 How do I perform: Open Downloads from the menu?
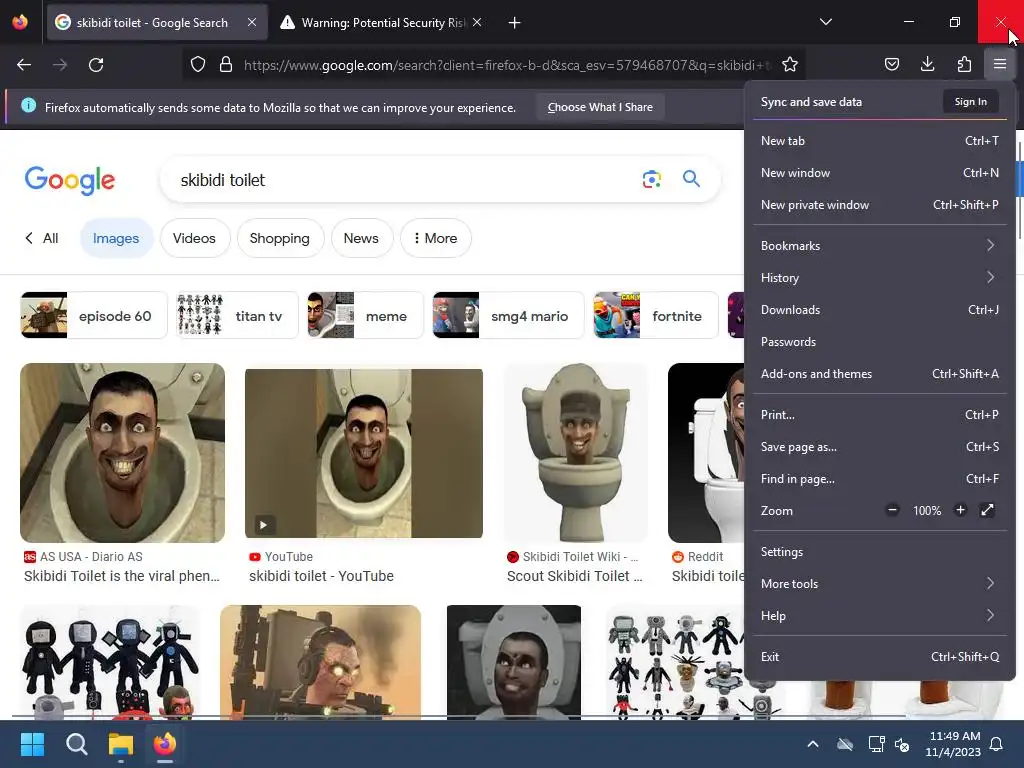(x=880, y=310)
